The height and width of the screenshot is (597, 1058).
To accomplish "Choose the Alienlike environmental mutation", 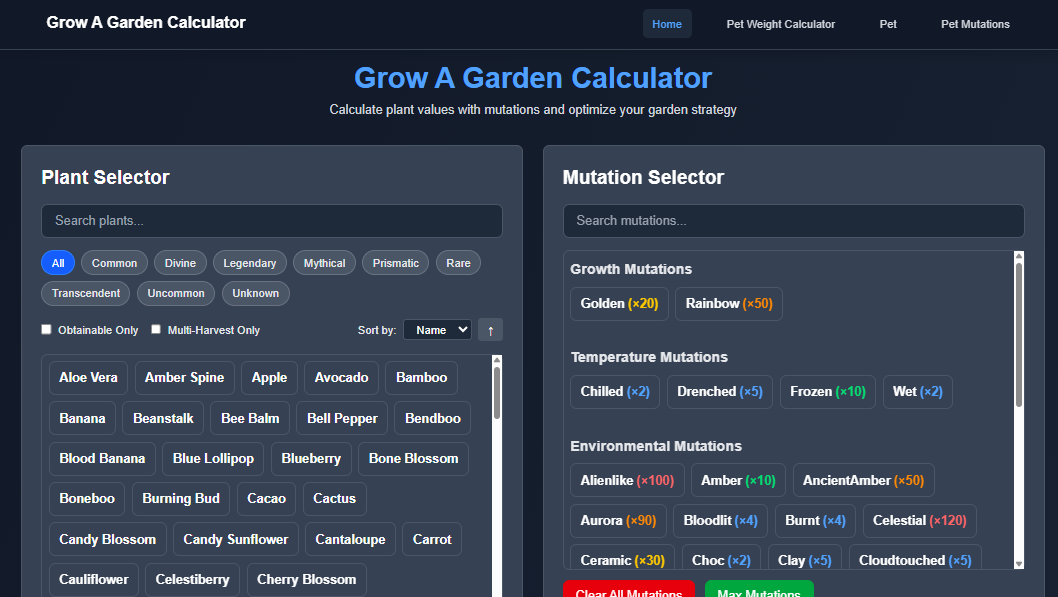I will point(626,480).
